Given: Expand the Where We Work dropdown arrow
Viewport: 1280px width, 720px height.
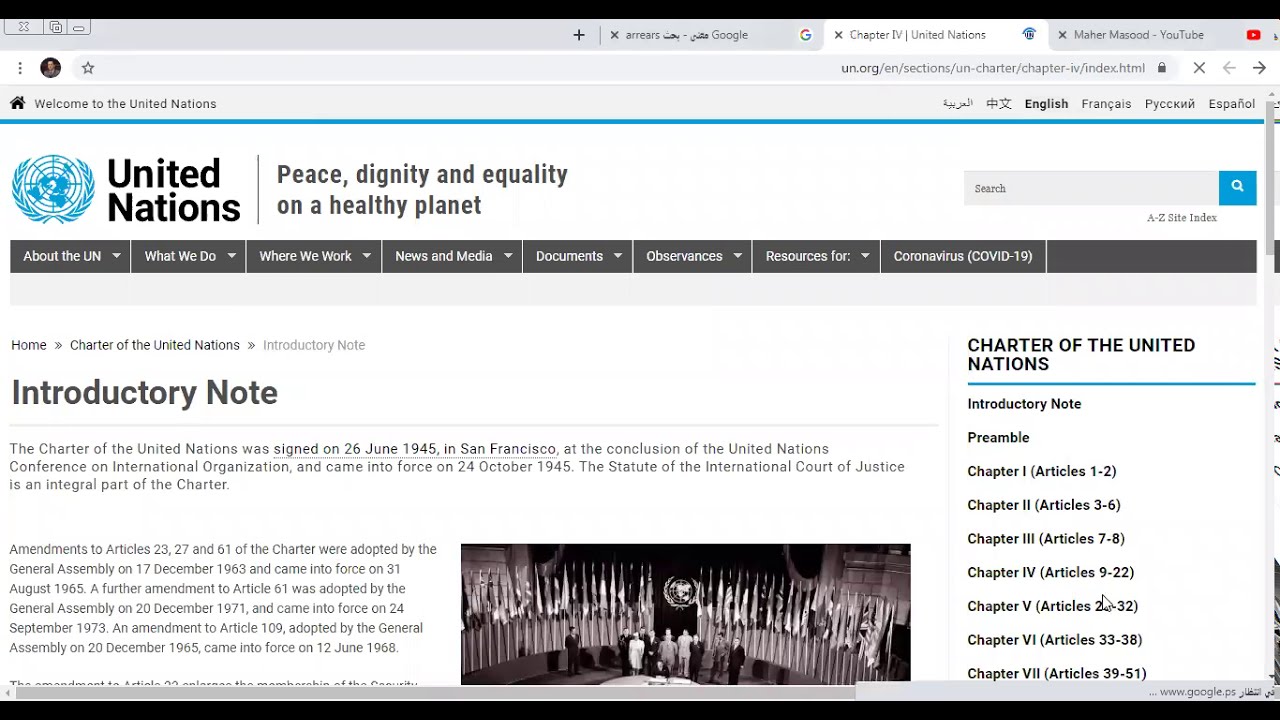Looking at the screenshot, I should coord(366,256).
